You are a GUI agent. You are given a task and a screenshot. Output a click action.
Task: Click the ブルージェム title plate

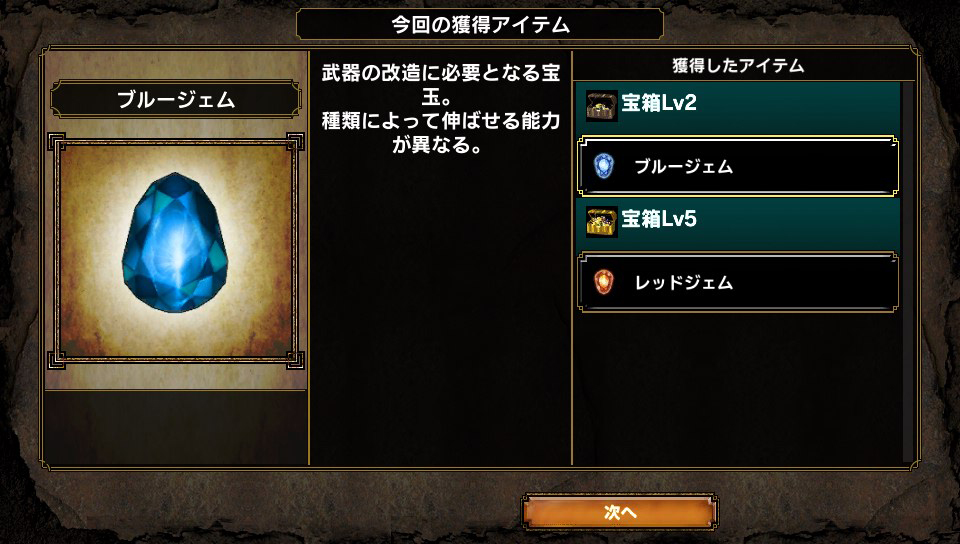175,99
